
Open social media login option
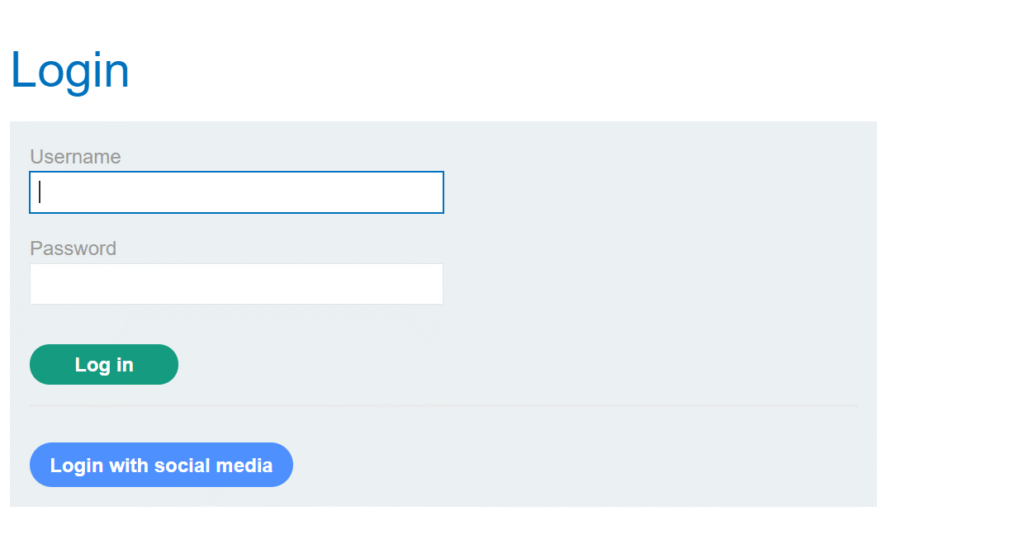[x=161, y=465]
